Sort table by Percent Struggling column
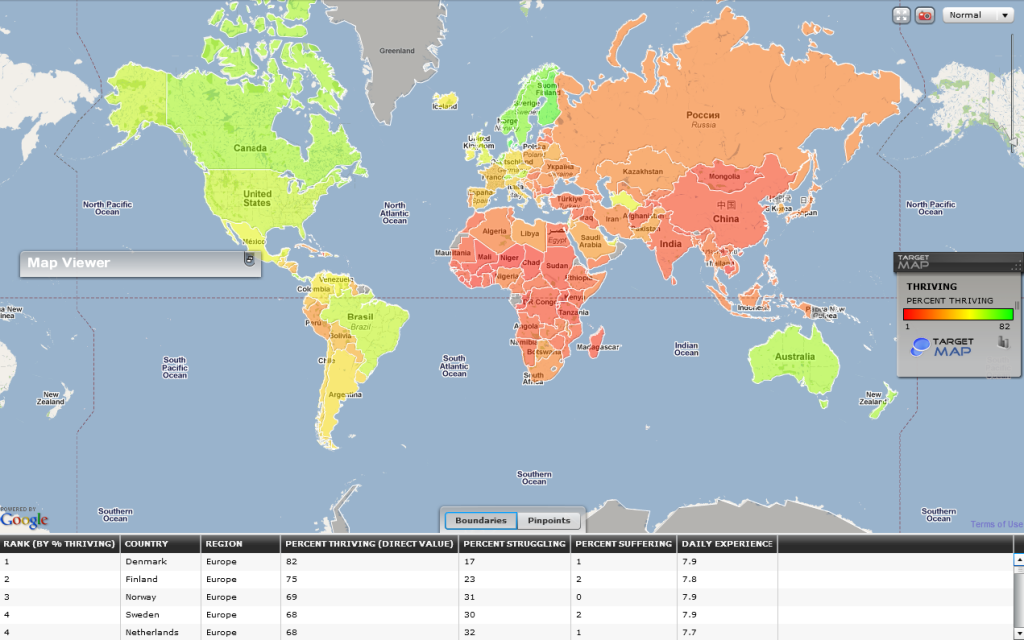1024x640 pixels. [x=514, y=544]
